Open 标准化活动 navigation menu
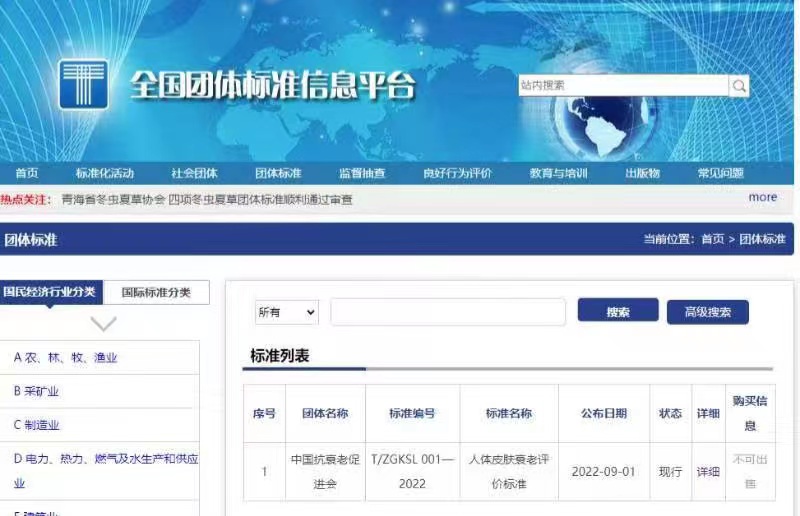Screen dimensions: 800x516 [105, 173]
